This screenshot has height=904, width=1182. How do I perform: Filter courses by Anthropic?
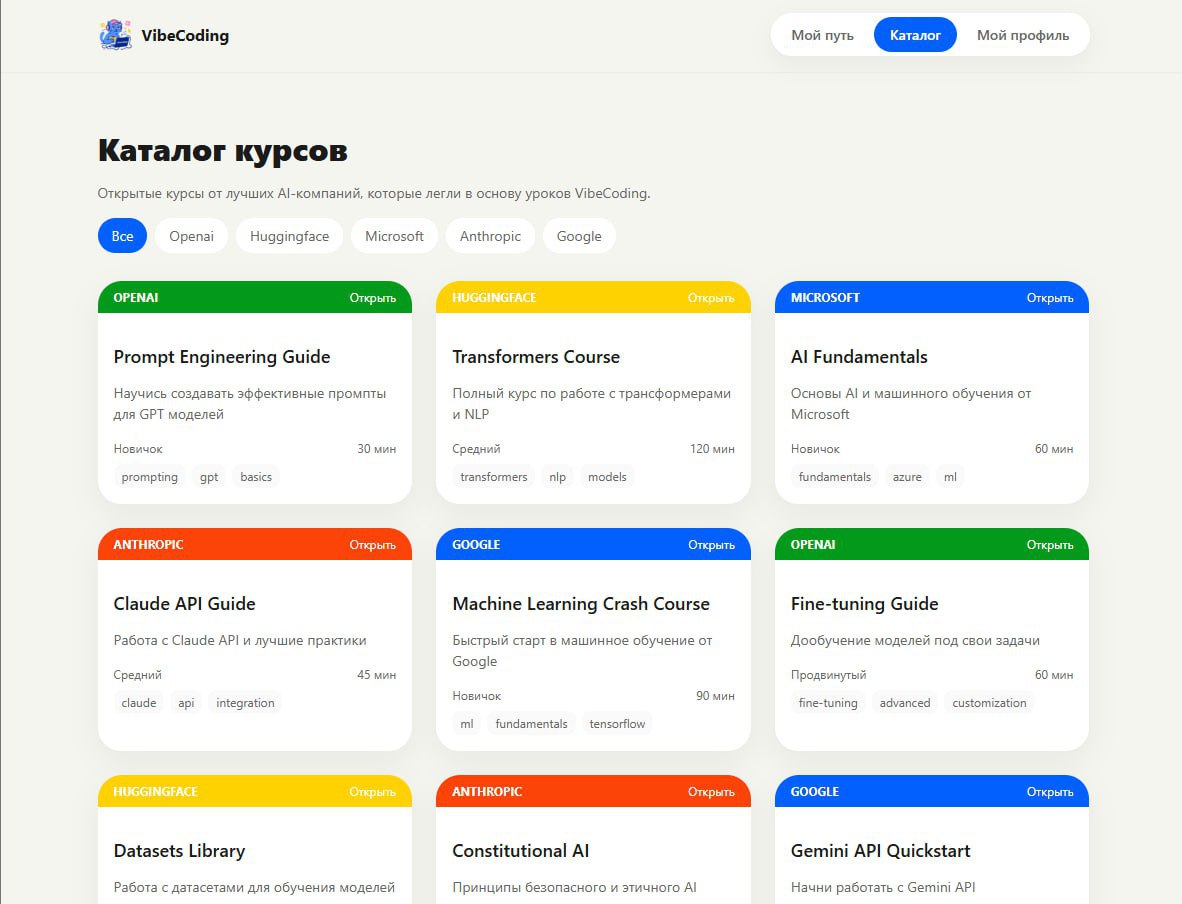click(490, 236)
